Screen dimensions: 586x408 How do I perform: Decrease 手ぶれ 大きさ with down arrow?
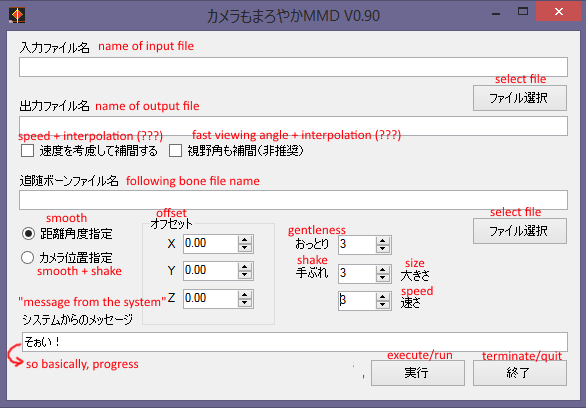pos(383,277)
